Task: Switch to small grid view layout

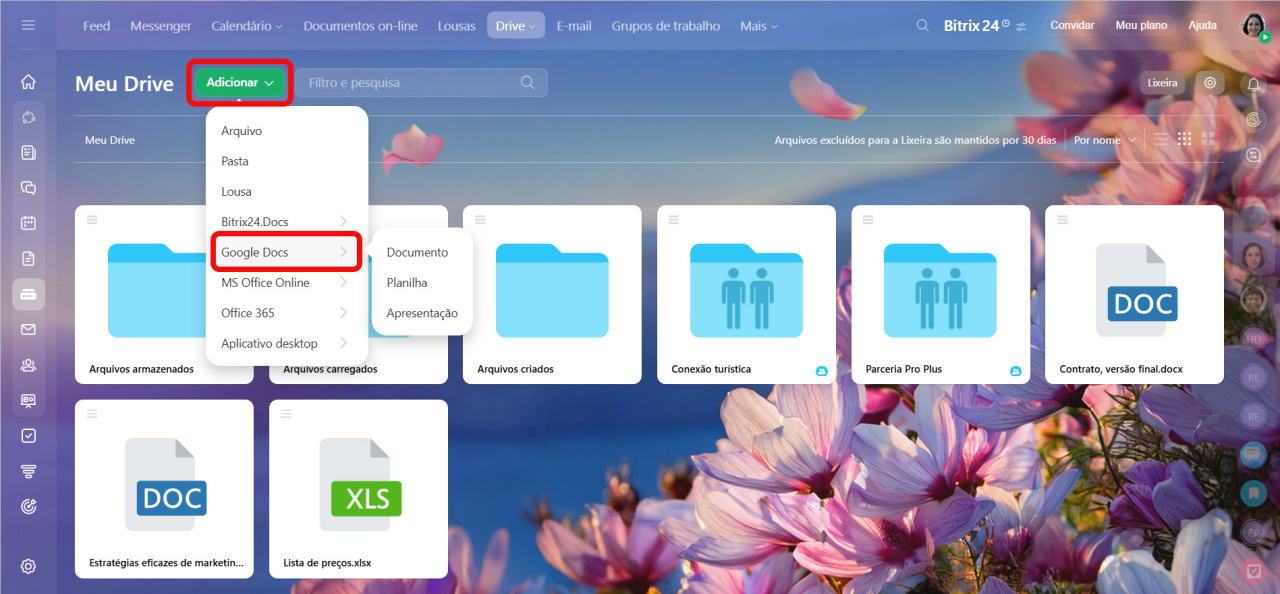Action: pos(1185,139)
